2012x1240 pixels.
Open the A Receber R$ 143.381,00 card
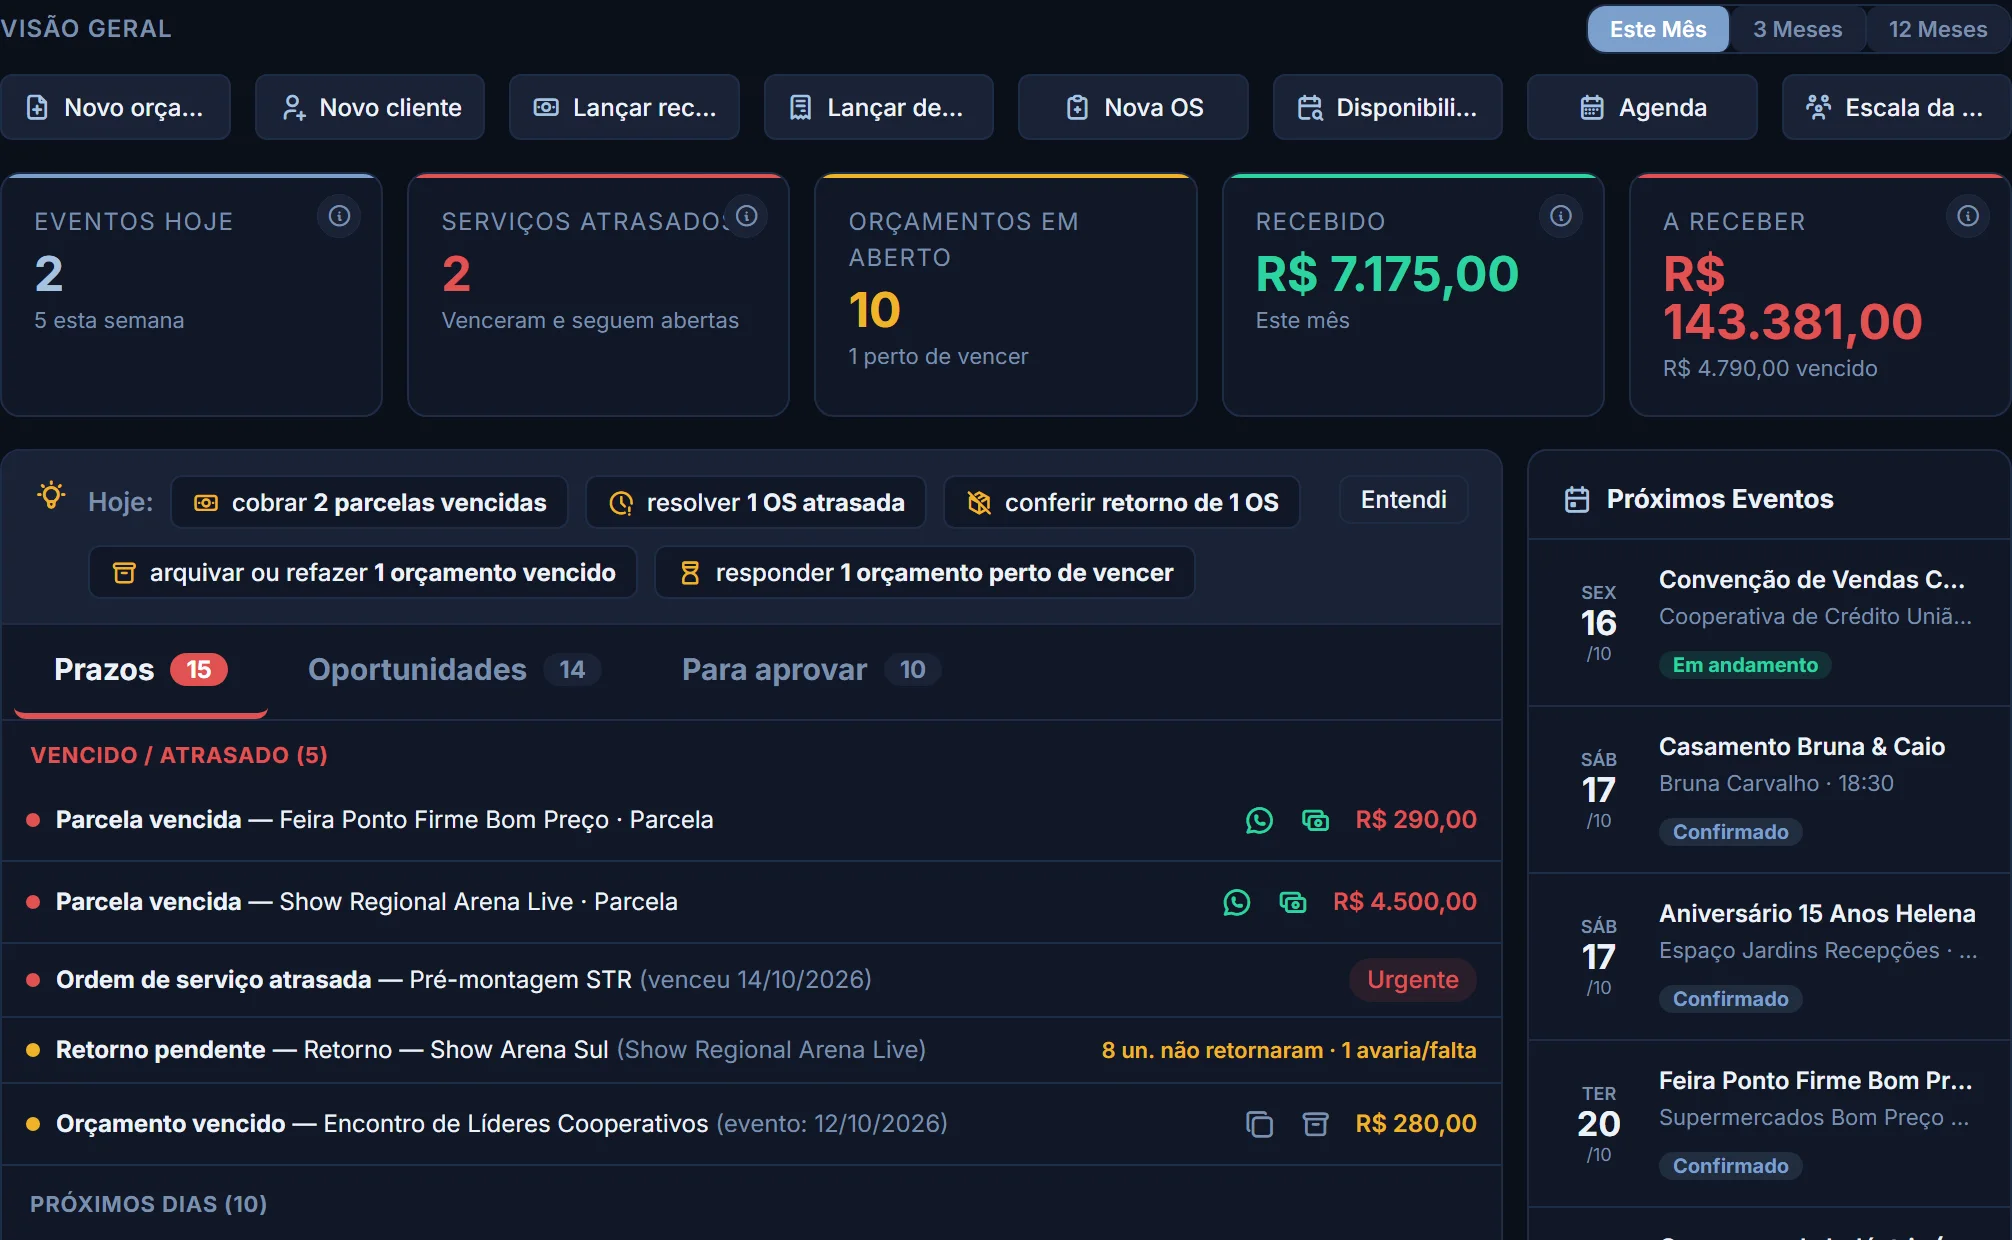[1820, 295]
